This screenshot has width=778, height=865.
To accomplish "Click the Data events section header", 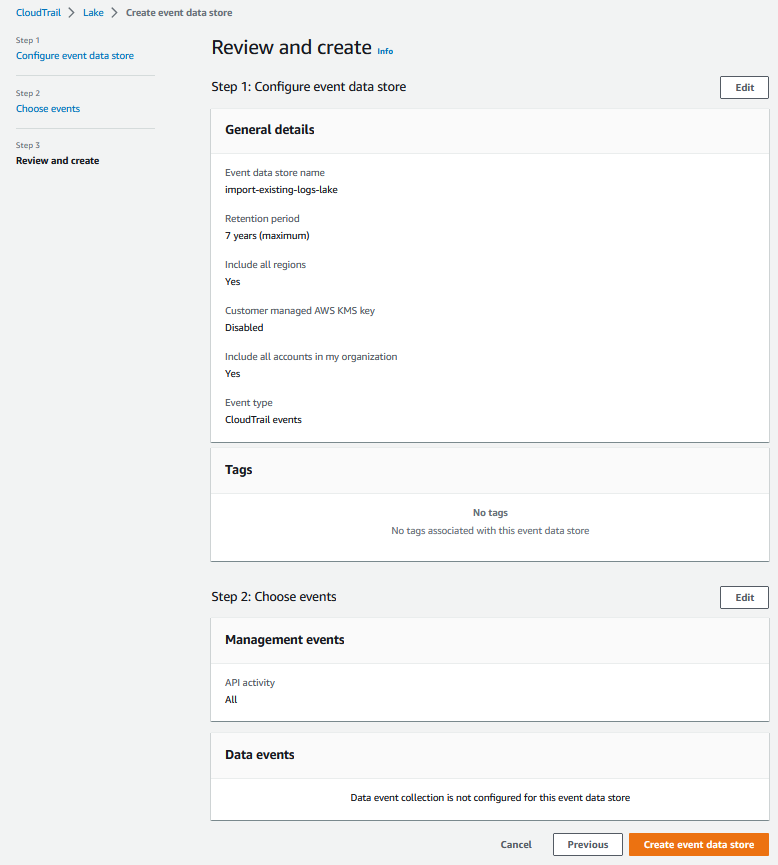I will (258, 754).
